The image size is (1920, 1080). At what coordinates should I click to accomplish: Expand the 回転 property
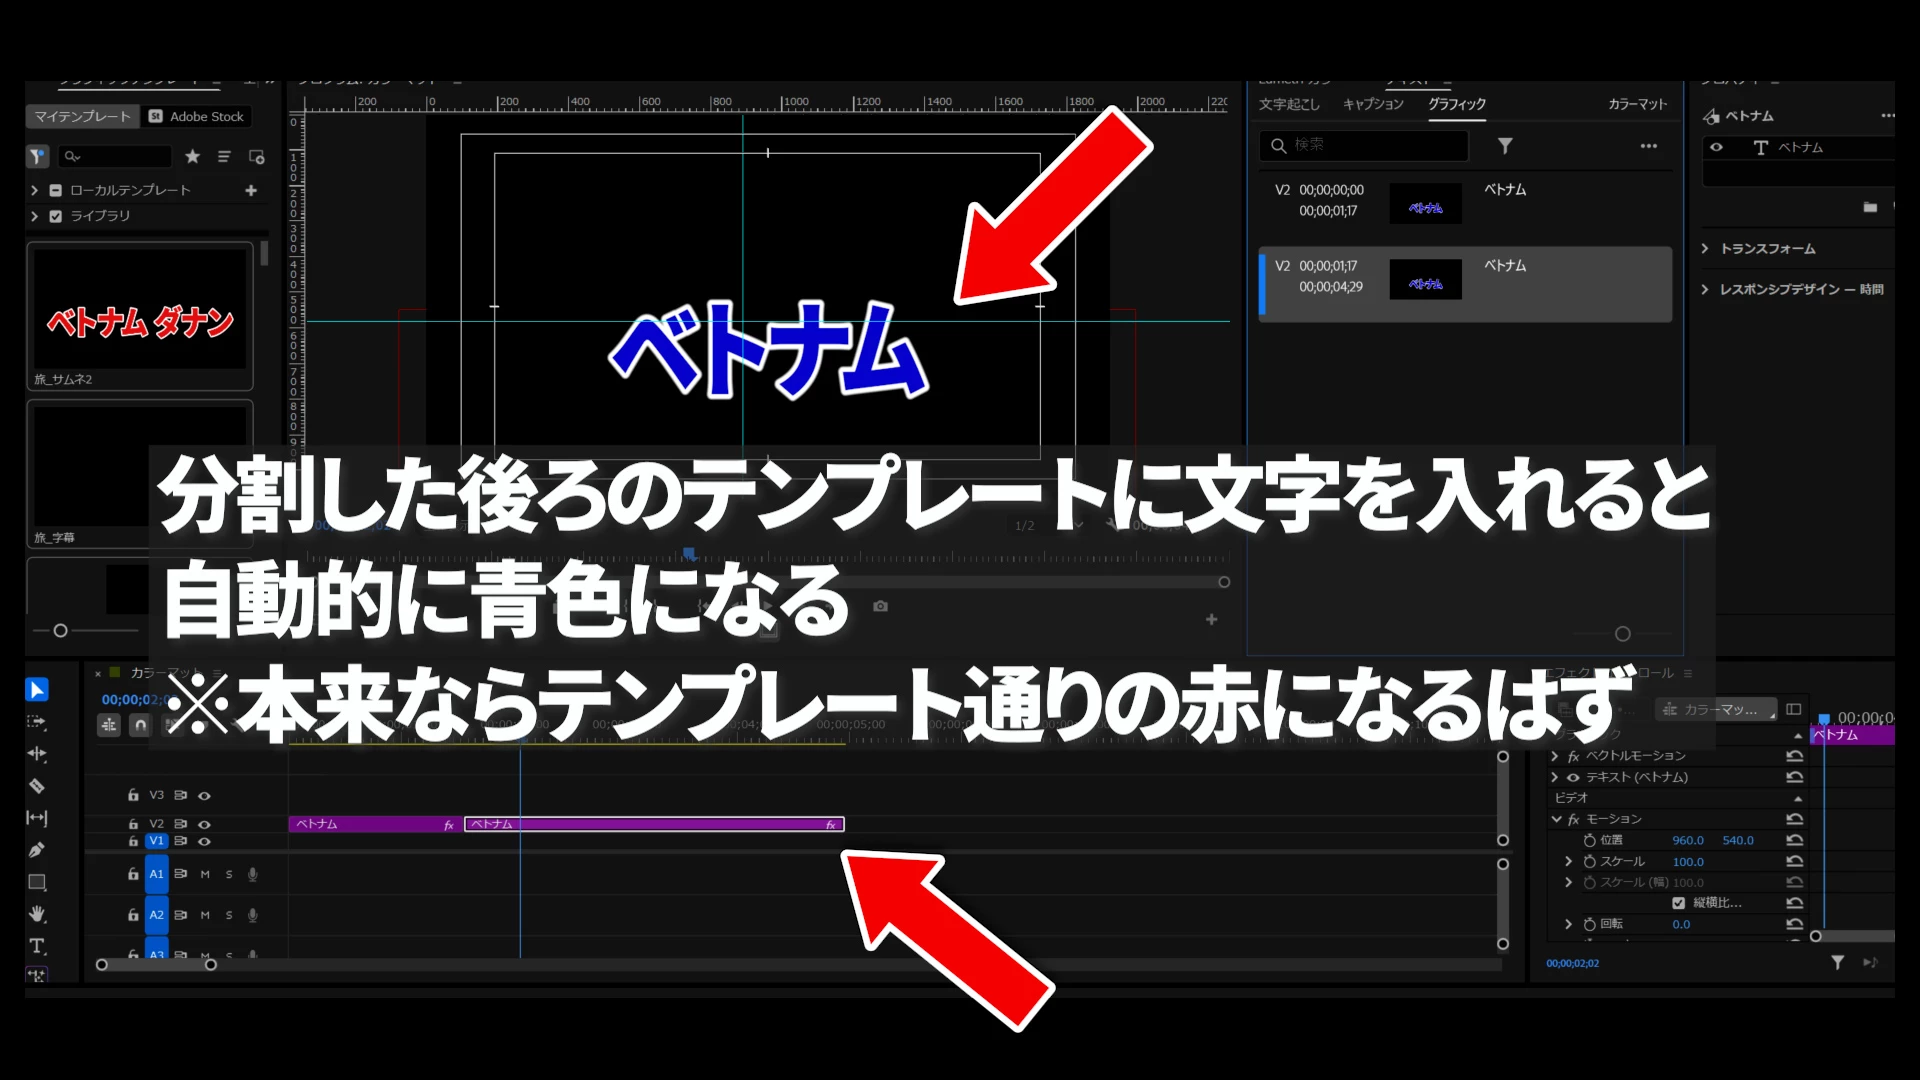point(1568,924)
